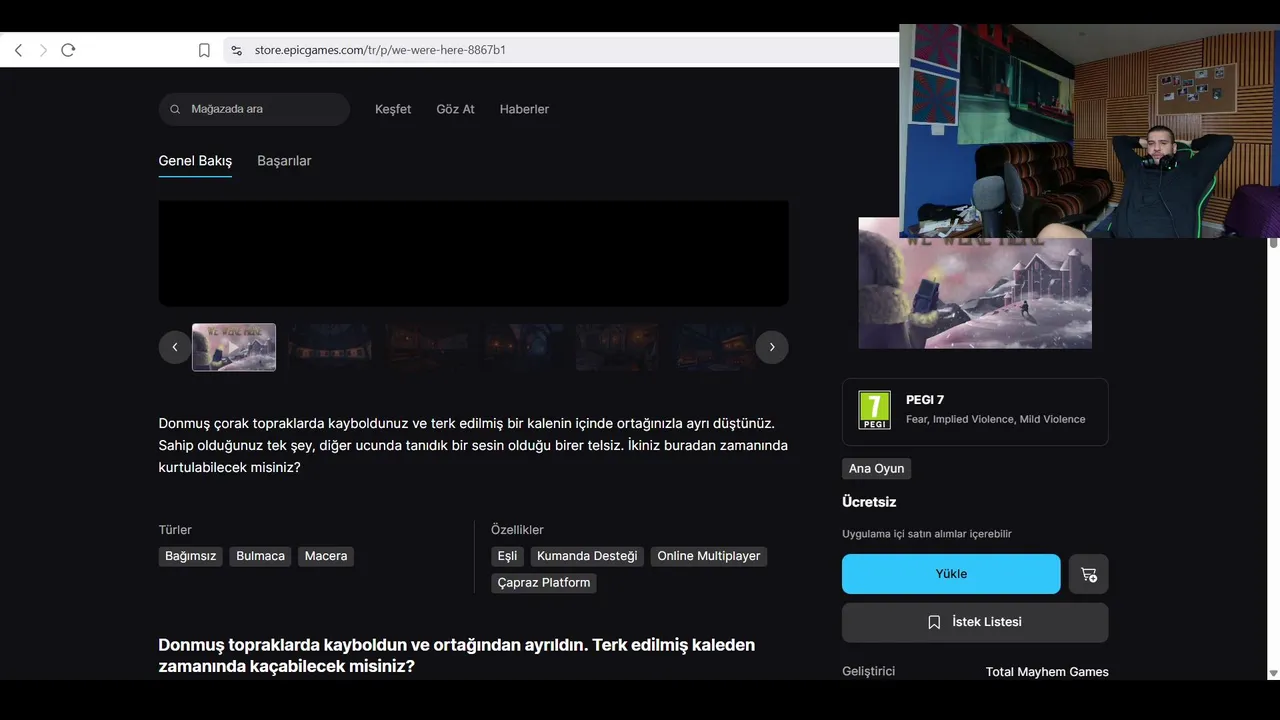Click the Total Mayhem Games developer link
The height and width of the screenshot is (720, 1280).
pos(1047,672)
